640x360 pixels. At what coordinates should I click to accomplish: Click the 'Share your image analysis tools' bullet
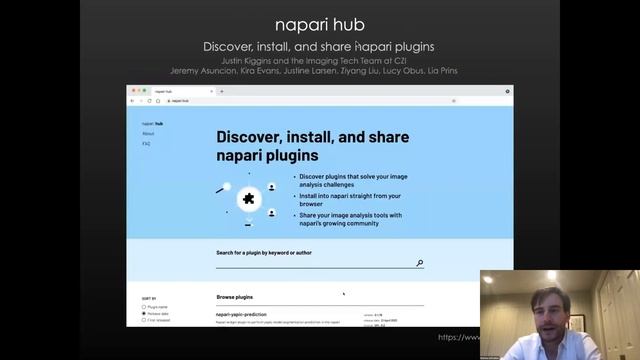(x=350, y=219)
